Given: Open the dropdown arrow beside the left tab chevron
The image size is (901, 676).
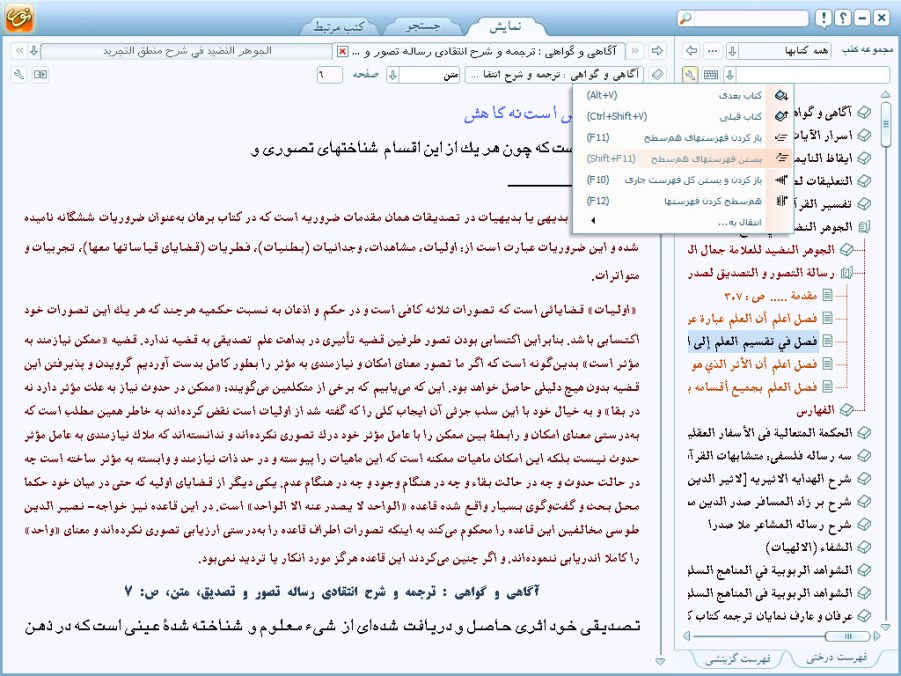Looking at the screenshot, I should [x=34, y=51].
